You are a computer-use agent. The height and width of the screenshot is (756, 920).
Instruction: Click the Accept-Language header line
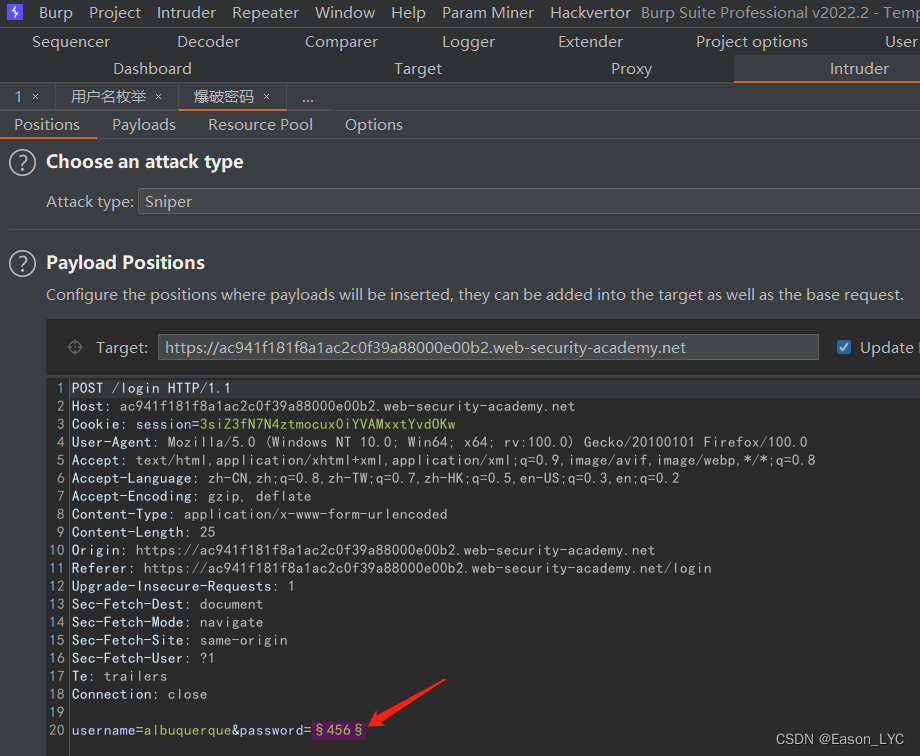tap(376, 478)
